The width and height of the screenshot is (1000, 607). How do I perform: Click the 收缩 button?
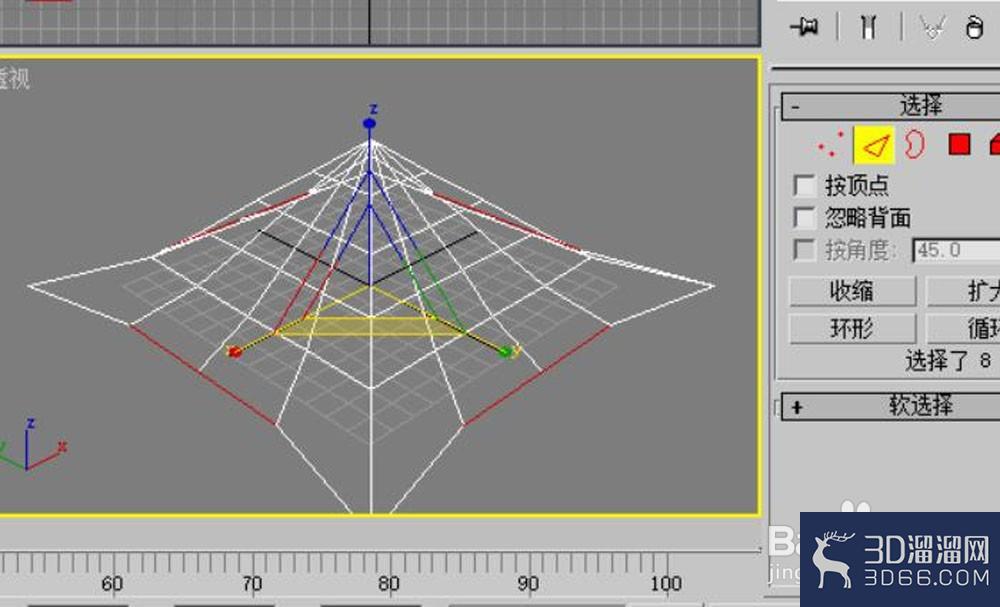click(852, 291)
